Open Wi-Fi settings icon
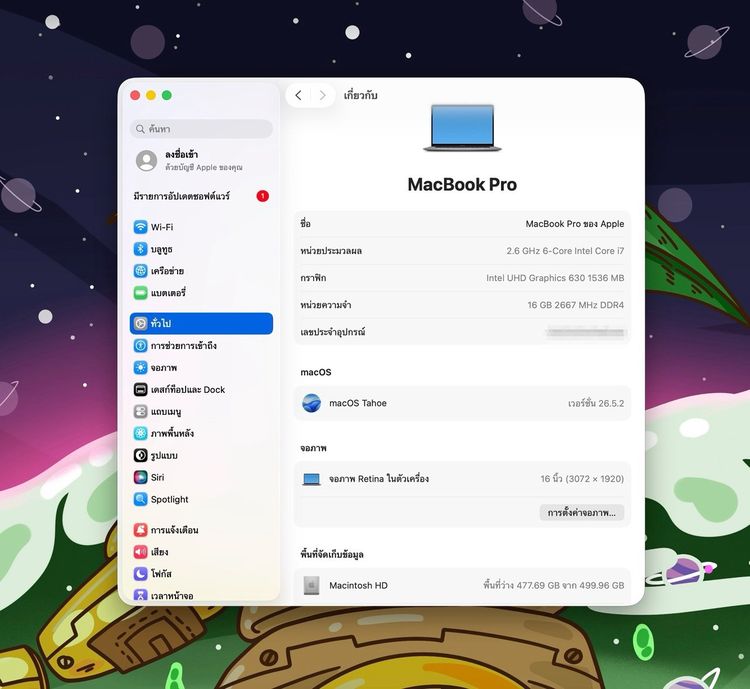The image size is (750, 689). (x=140, y=227)
